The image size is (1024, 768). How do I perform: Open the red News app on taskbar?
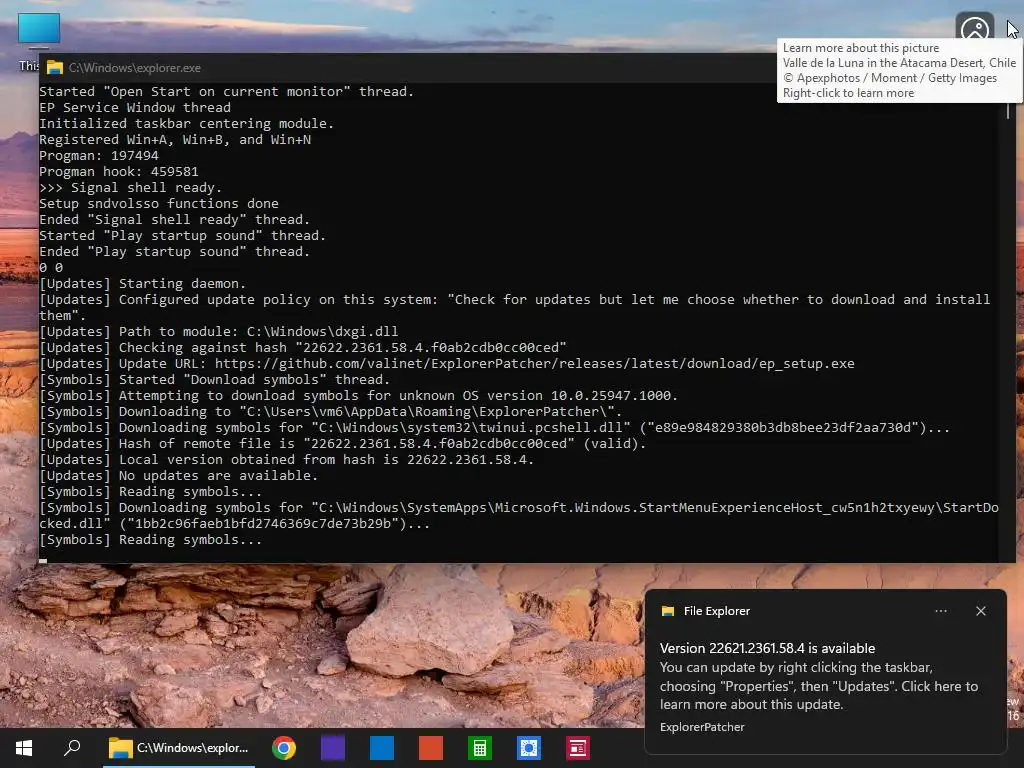pos(578,748)
